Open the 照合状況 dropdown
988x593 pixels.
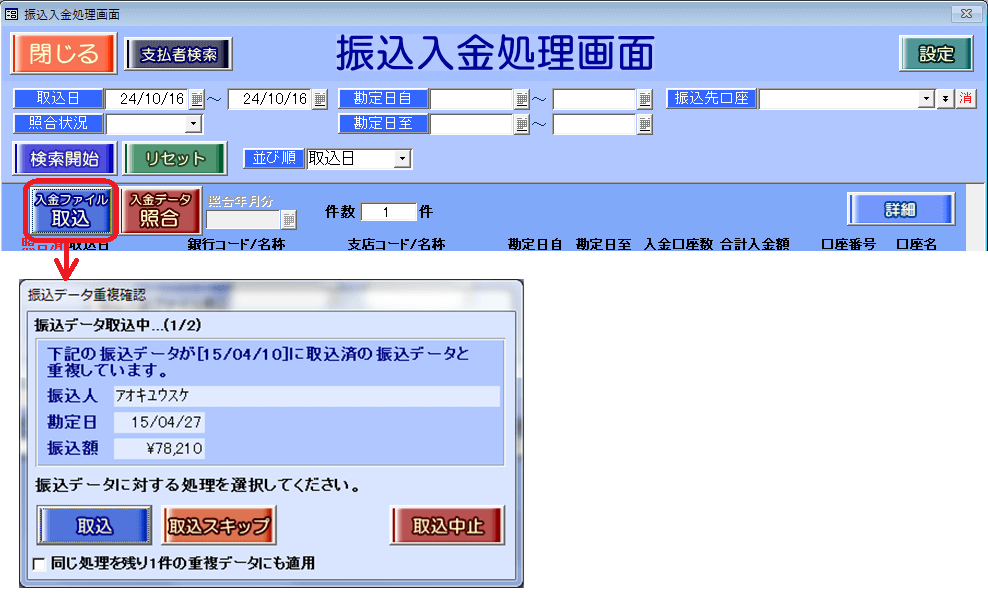coord(193,124)
